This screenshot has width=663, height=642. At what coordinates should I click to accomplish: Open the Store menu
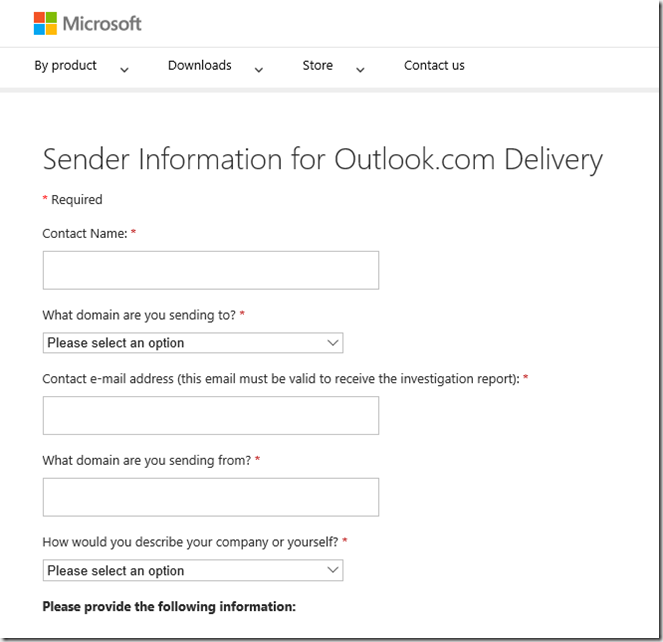[x=318, y=66]
